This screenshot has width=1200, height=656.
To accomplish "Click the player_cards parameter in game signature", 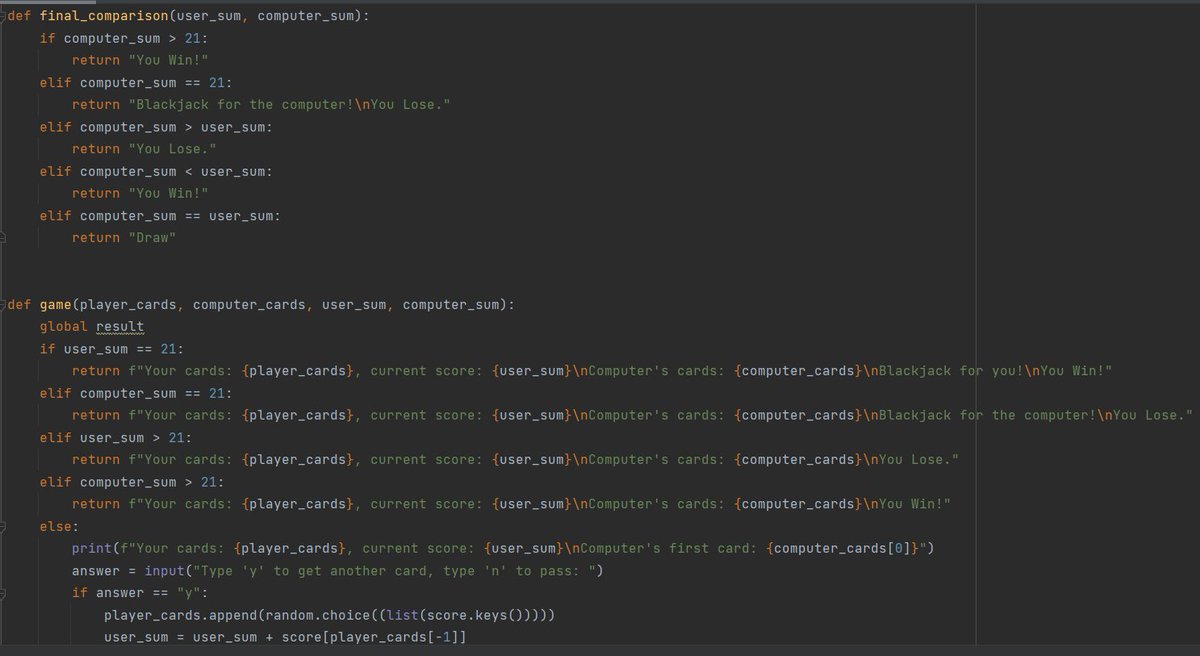I will [x=128, y=304].
